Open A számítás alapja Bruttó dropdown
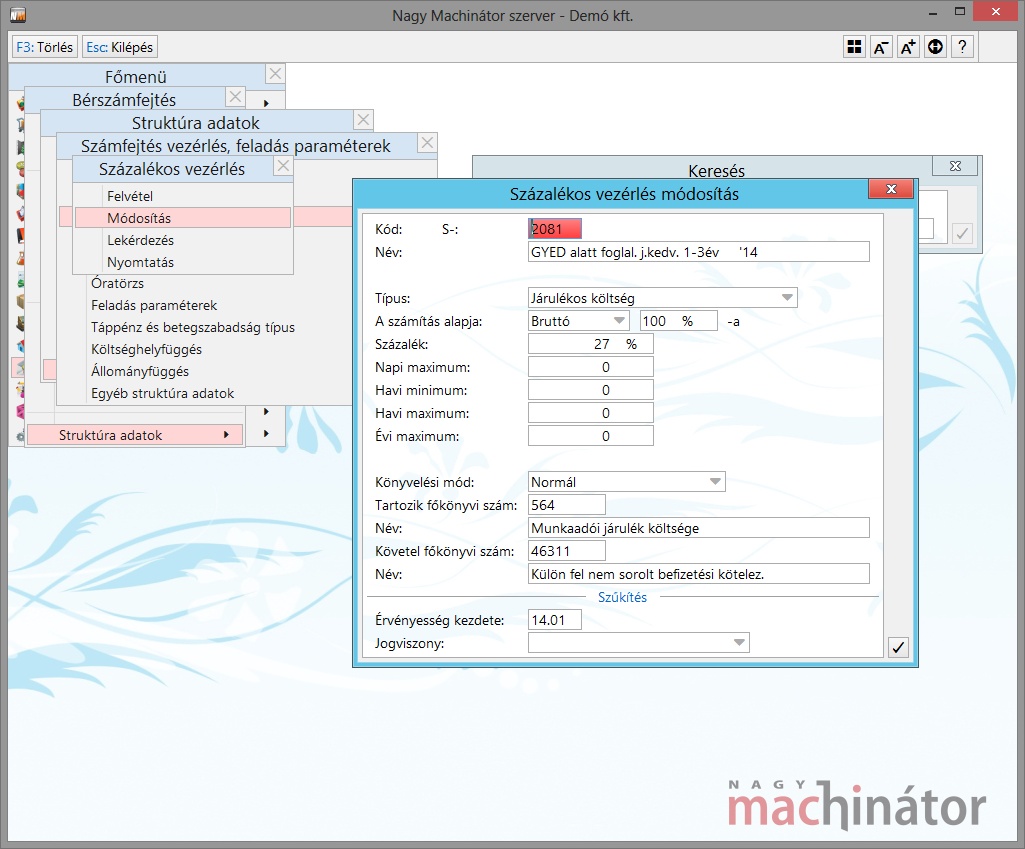Image resolution: width=1025 pixels, height=849 pixels. point(579,321)
